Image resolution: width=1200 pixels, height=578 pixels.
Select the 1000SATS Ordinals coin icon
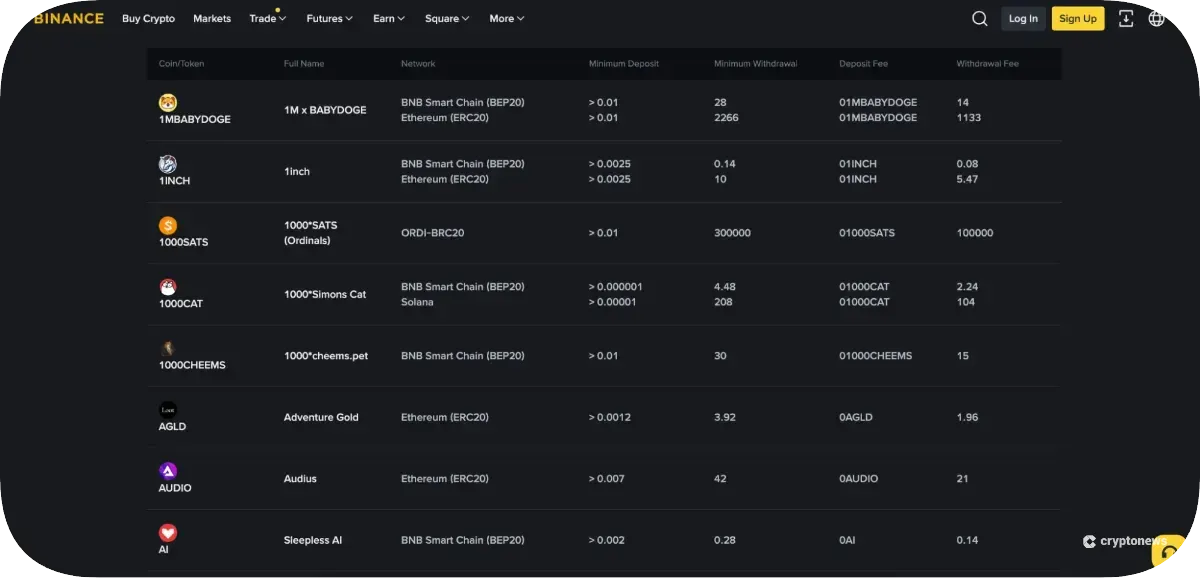coord(168,226)
